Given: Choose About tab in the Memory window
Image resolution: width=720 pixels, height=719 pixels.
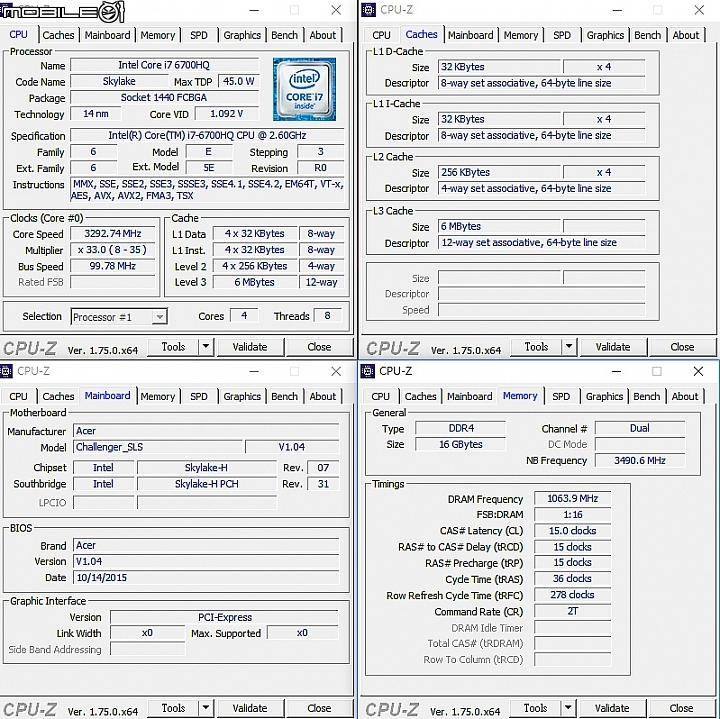Looking at the screenshot, I should 685,396.
